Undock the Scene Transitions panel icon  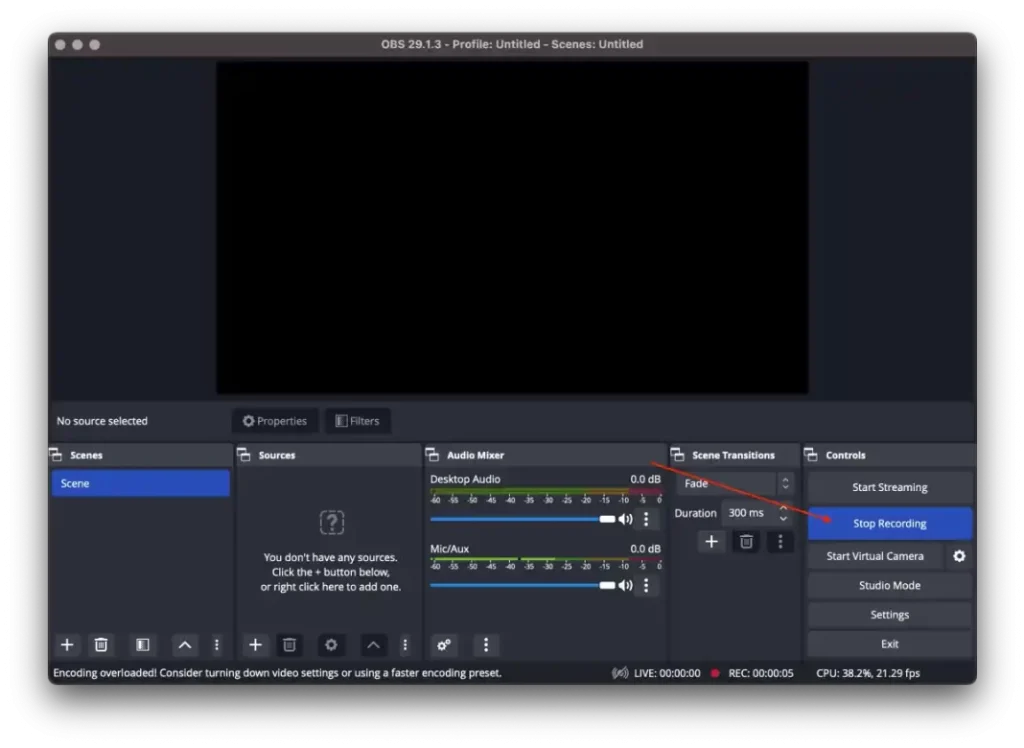tap(678, 455)
